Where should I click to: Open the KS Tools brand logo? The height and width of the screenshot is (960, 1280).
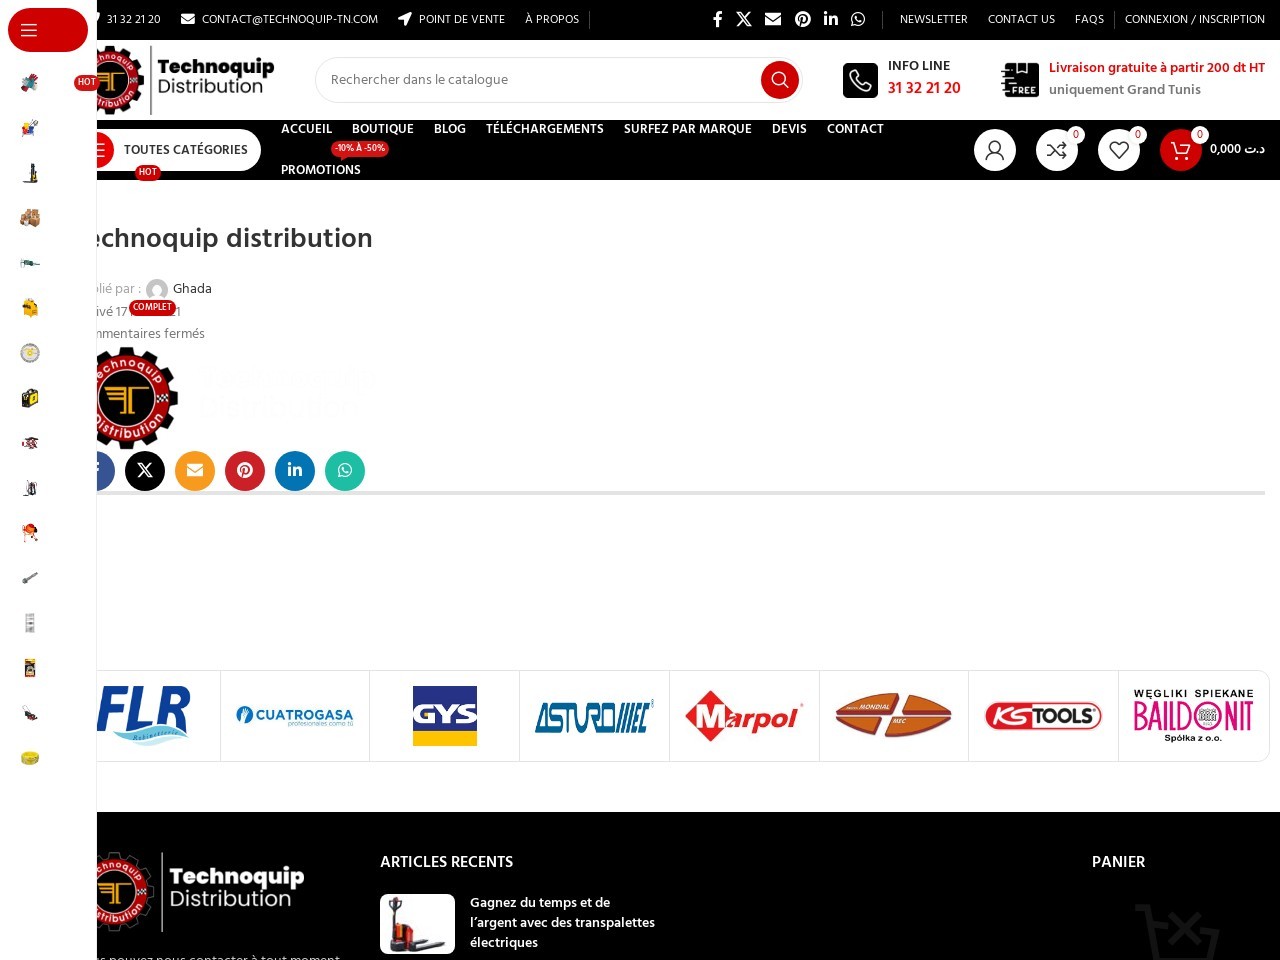point(1043,716)
